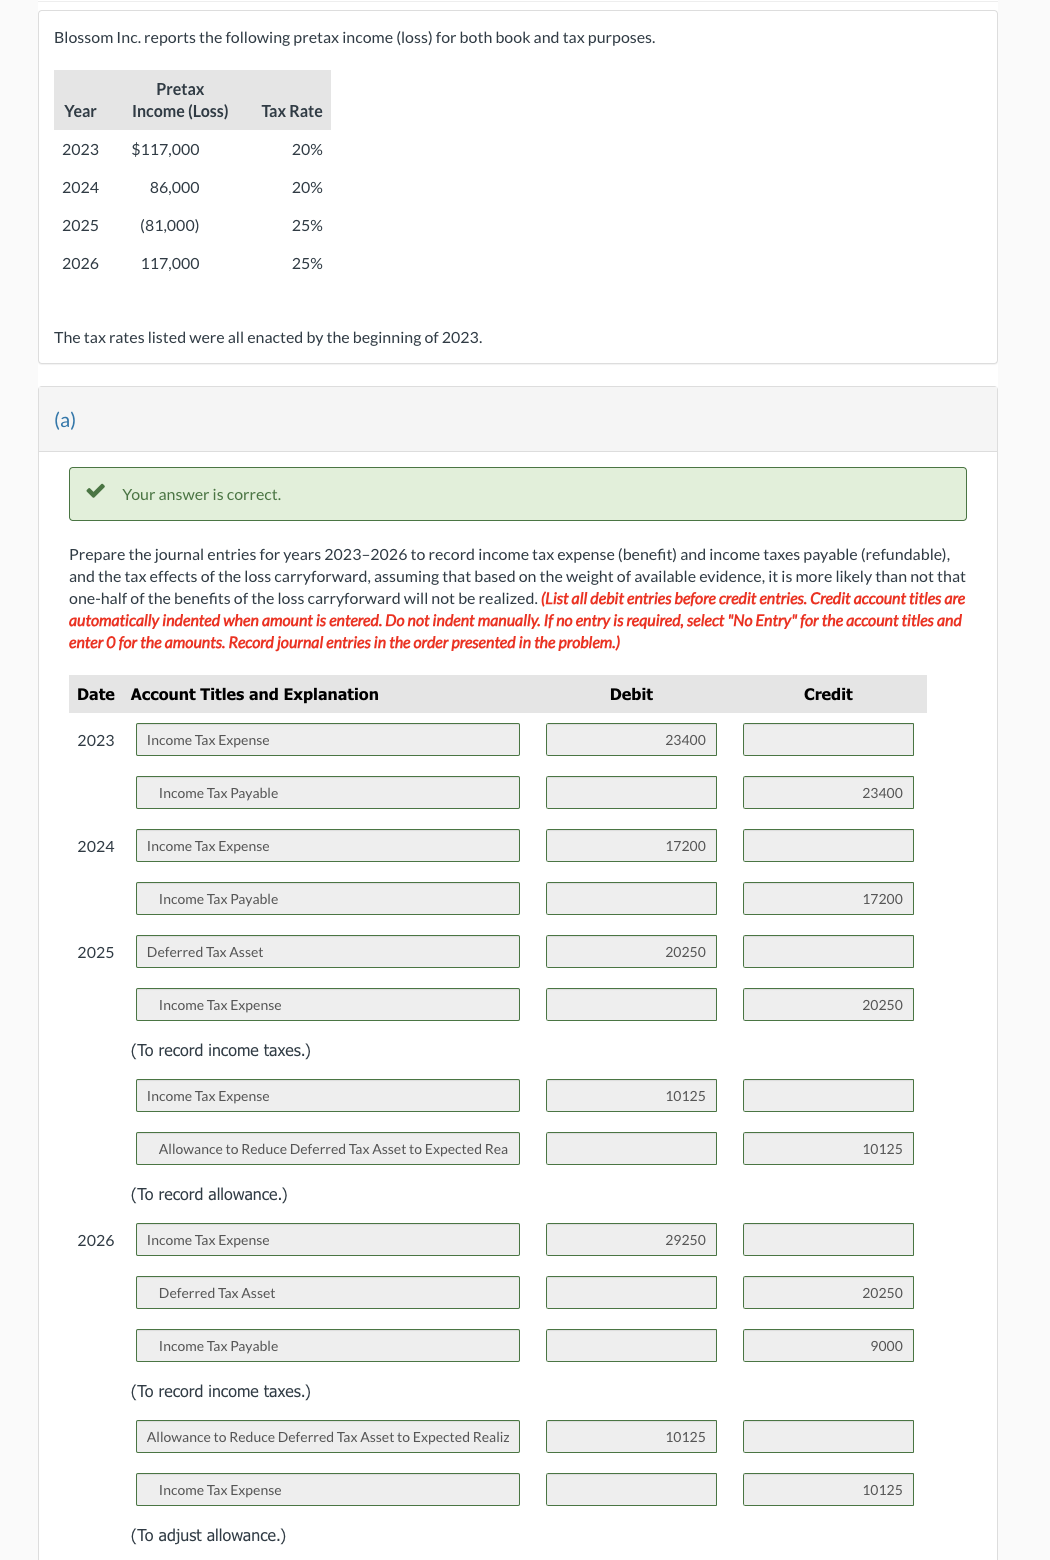1050x1560 pixels.
Task: Select the 23400 debit amount field for 2023
Action: point(631,740)
